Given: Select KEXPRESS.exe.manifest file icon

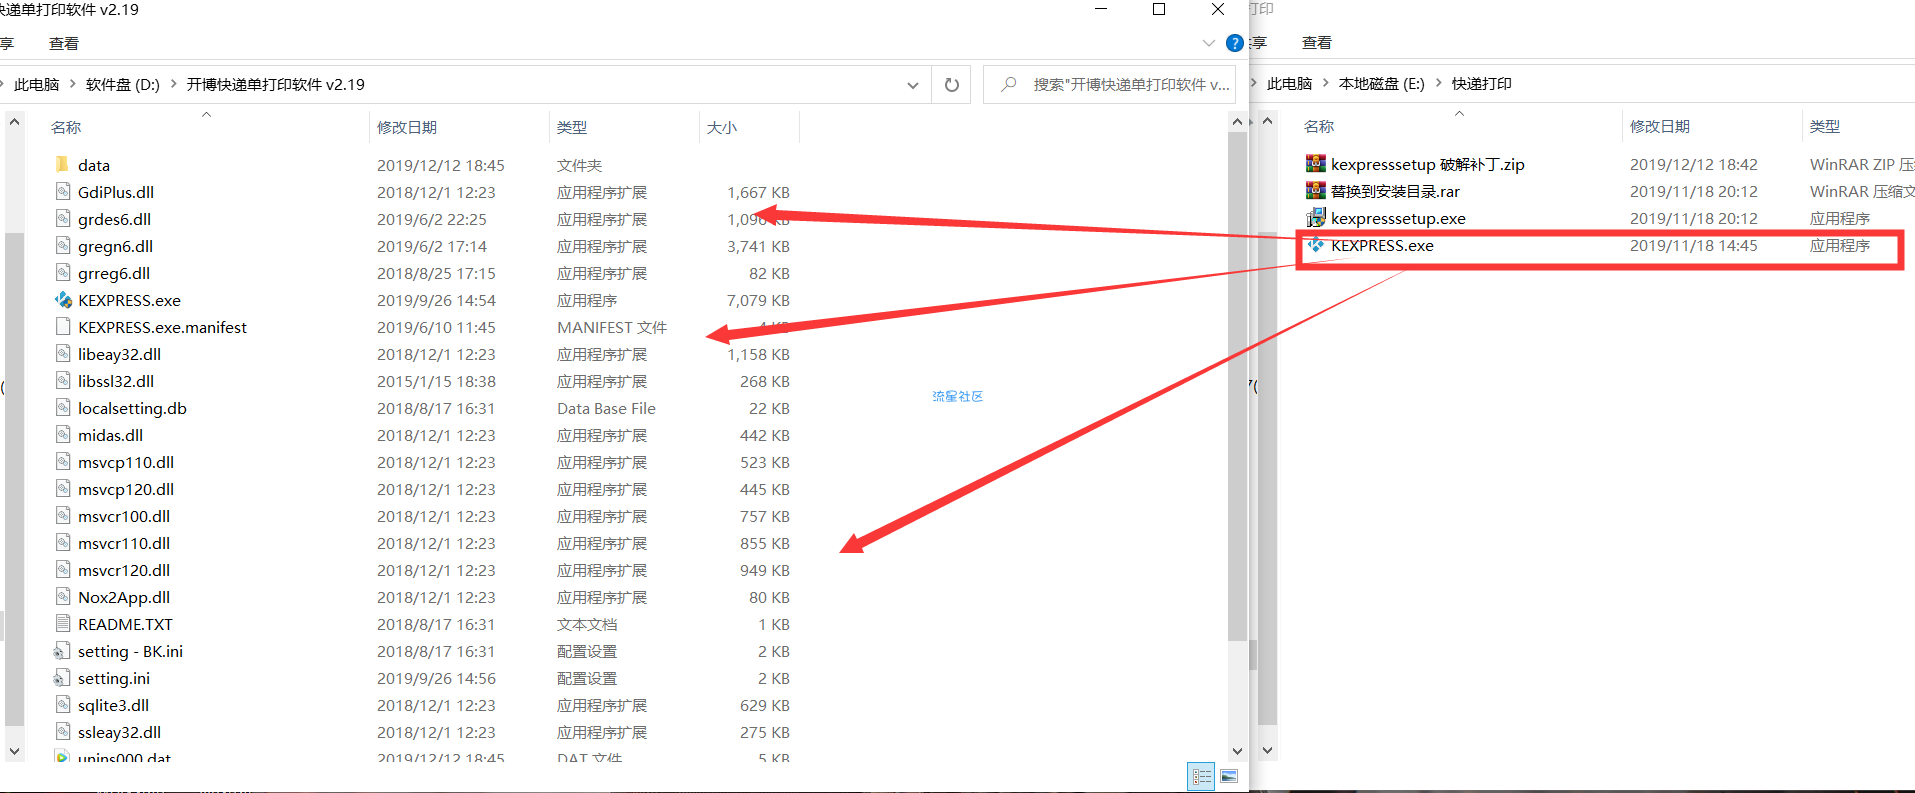Looking at the screenshot, I should click(62, 326).
